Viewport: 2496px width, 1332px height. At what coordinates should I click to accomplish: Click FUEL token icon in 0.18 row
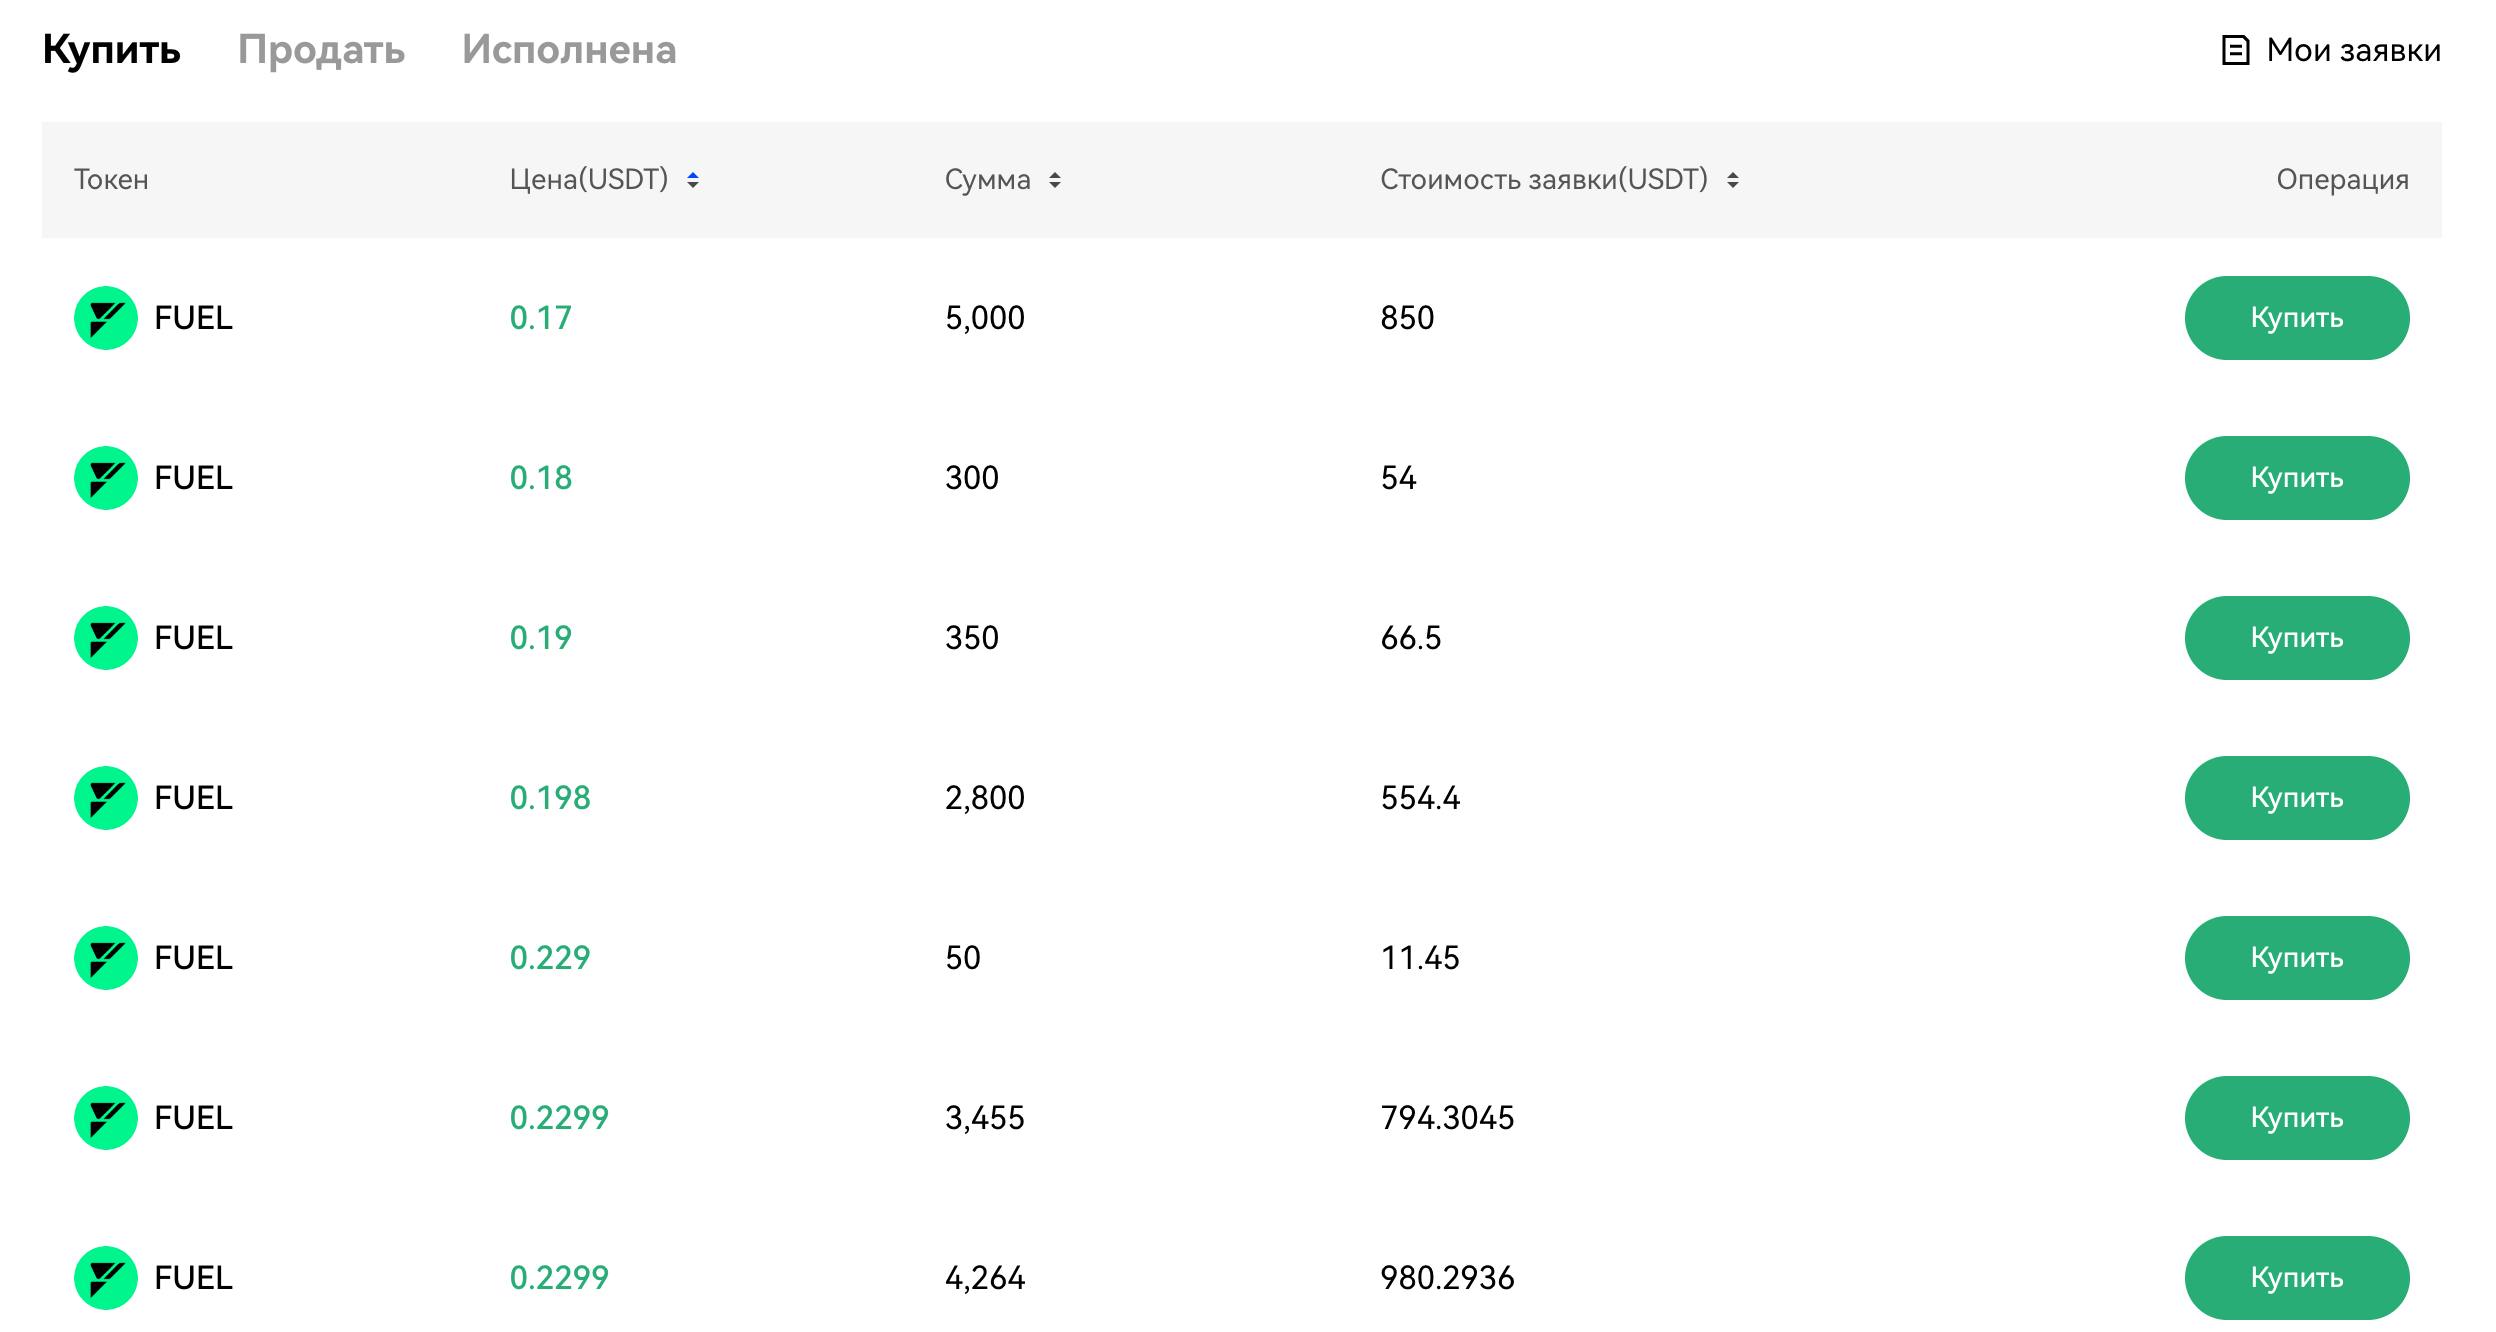pos(106,478)
